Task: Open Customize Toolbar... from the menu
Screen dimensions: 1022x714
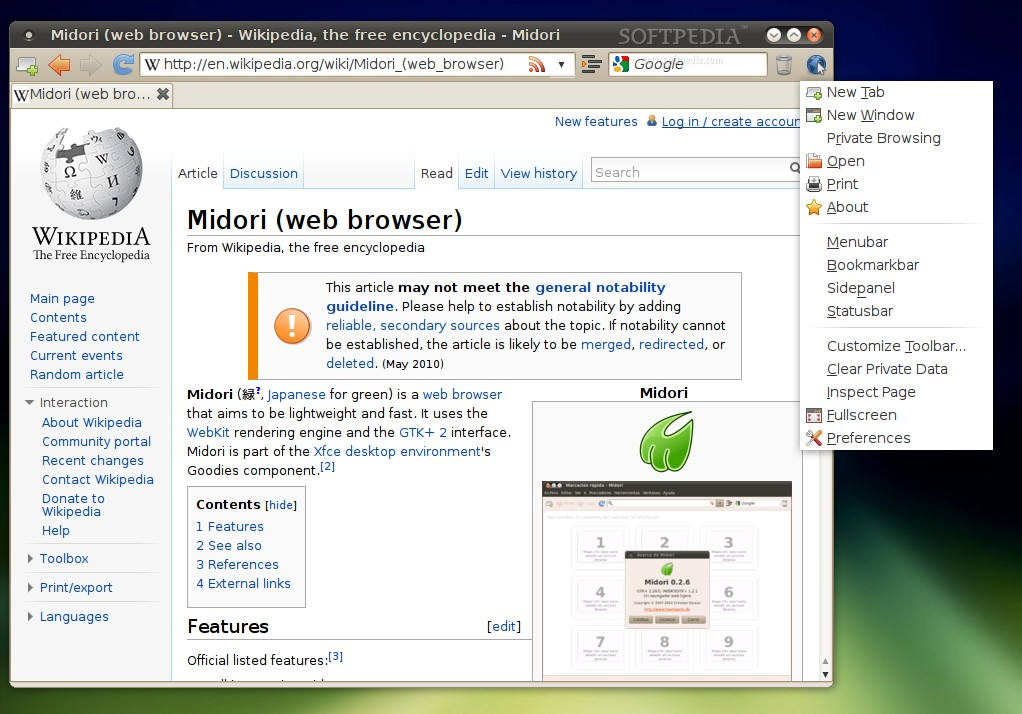Action: [x=896, y=346]
